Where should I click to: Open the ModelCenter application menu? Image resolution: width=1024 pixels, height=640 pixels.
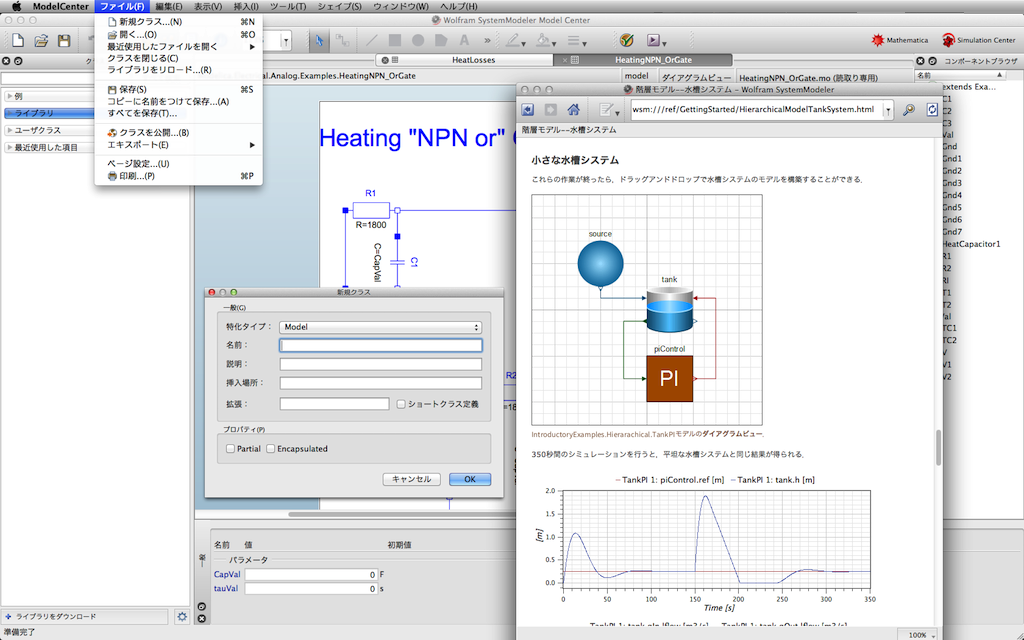pyautogui.click(x=61, y=7)
